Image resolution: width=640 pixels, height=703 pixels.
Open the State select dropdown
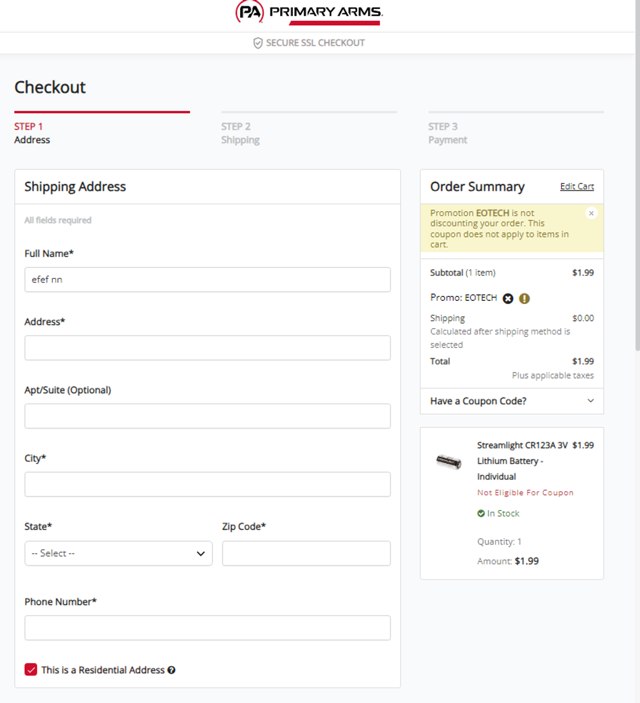(118, 553)
